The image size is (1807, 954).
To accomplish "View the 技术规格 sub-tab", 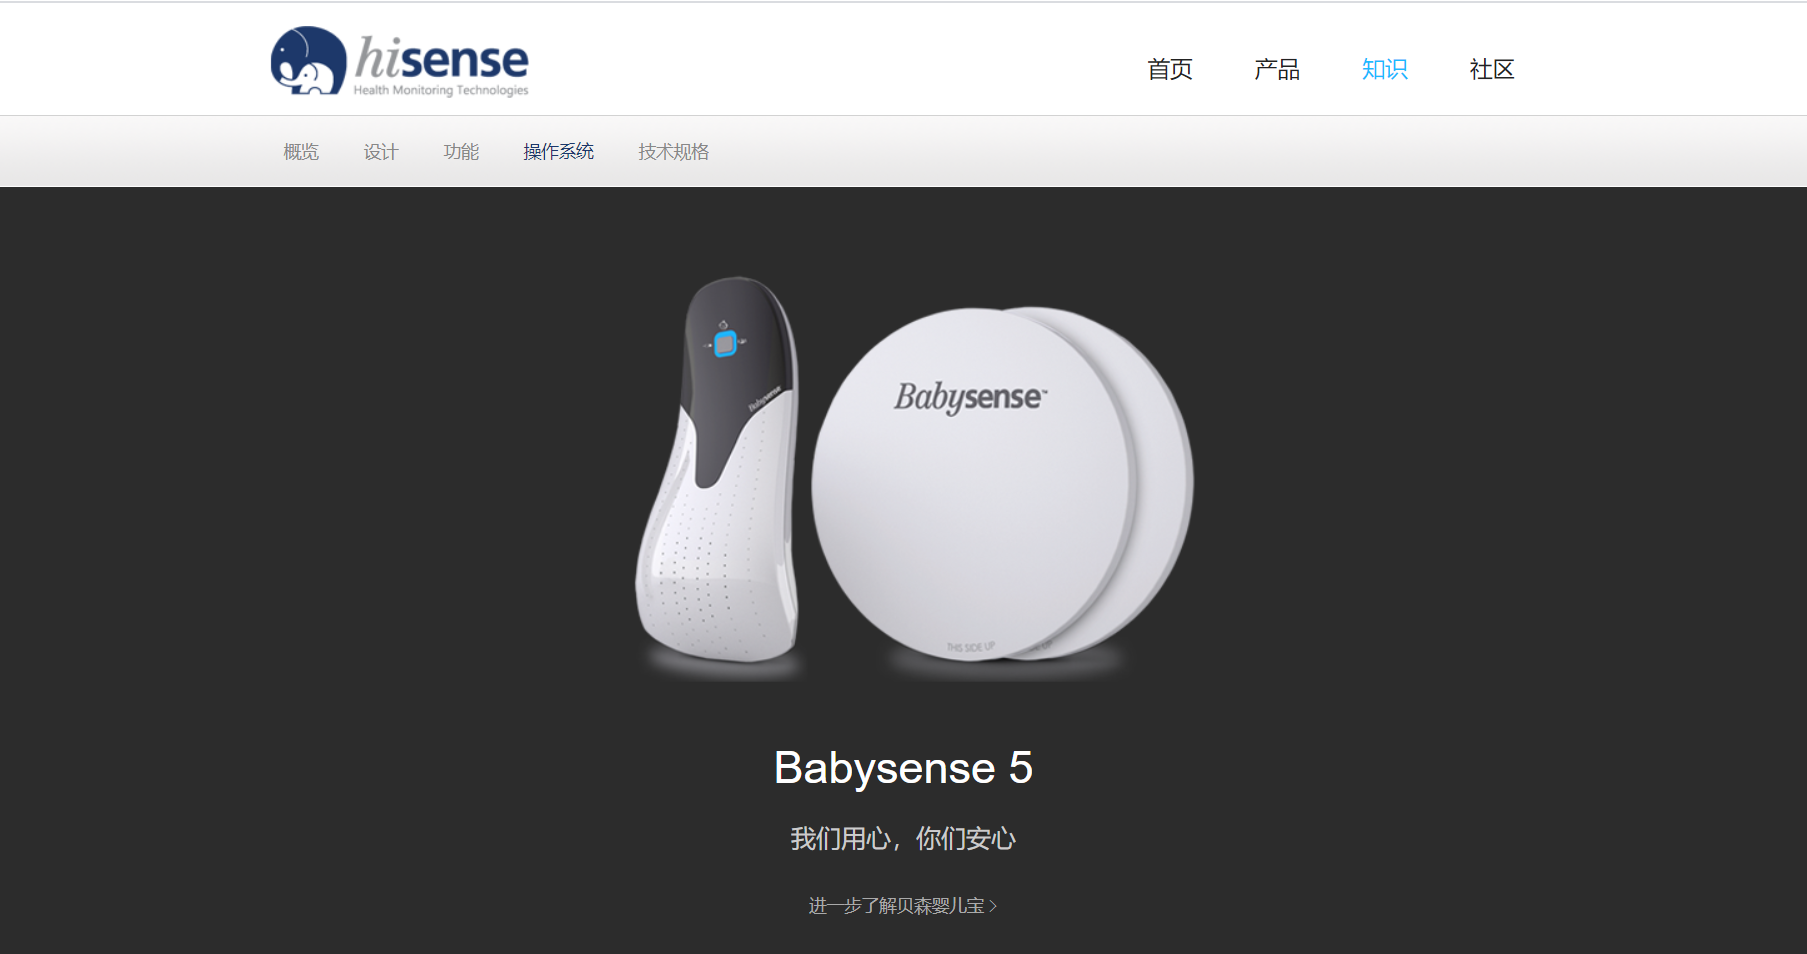I will point(674,152).
